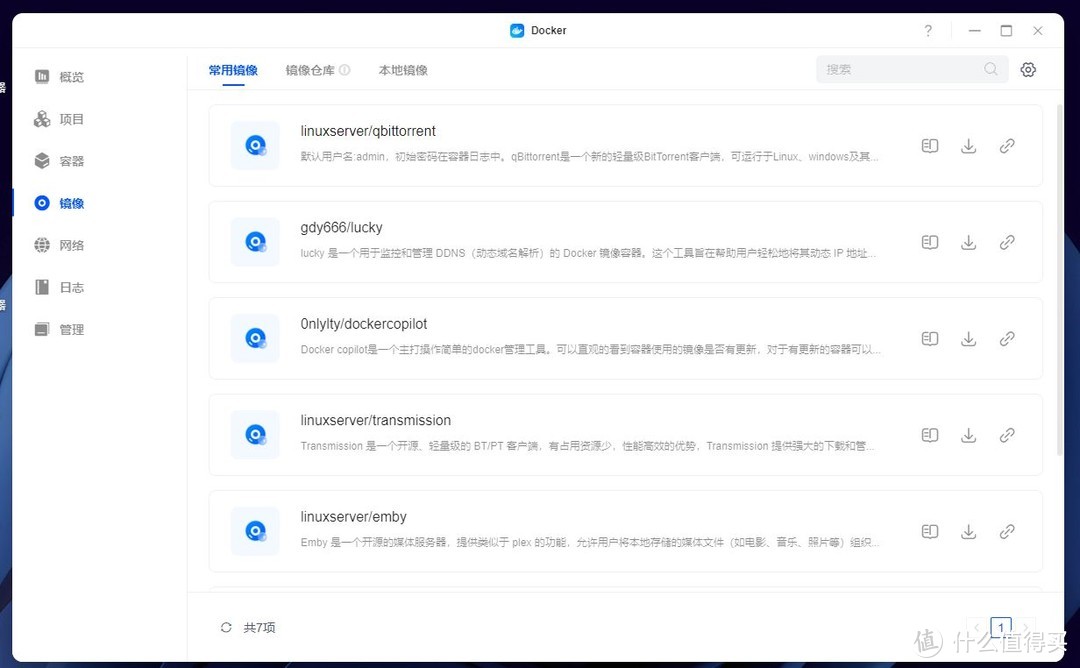Download the linuxserver/transmission image
The image size is (1080, 668).
968,435
